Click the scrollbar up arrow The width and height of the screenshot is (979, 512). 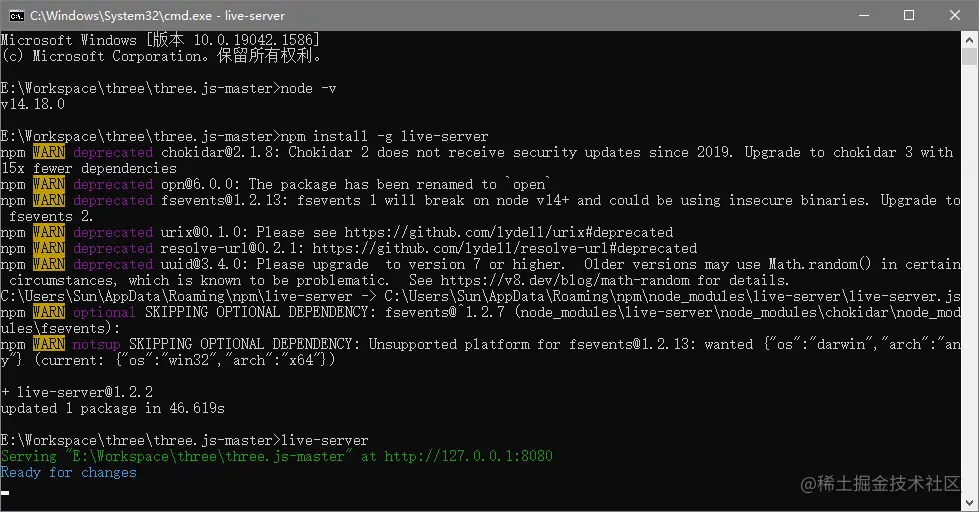pyautogui.click(x=969, y=39)
